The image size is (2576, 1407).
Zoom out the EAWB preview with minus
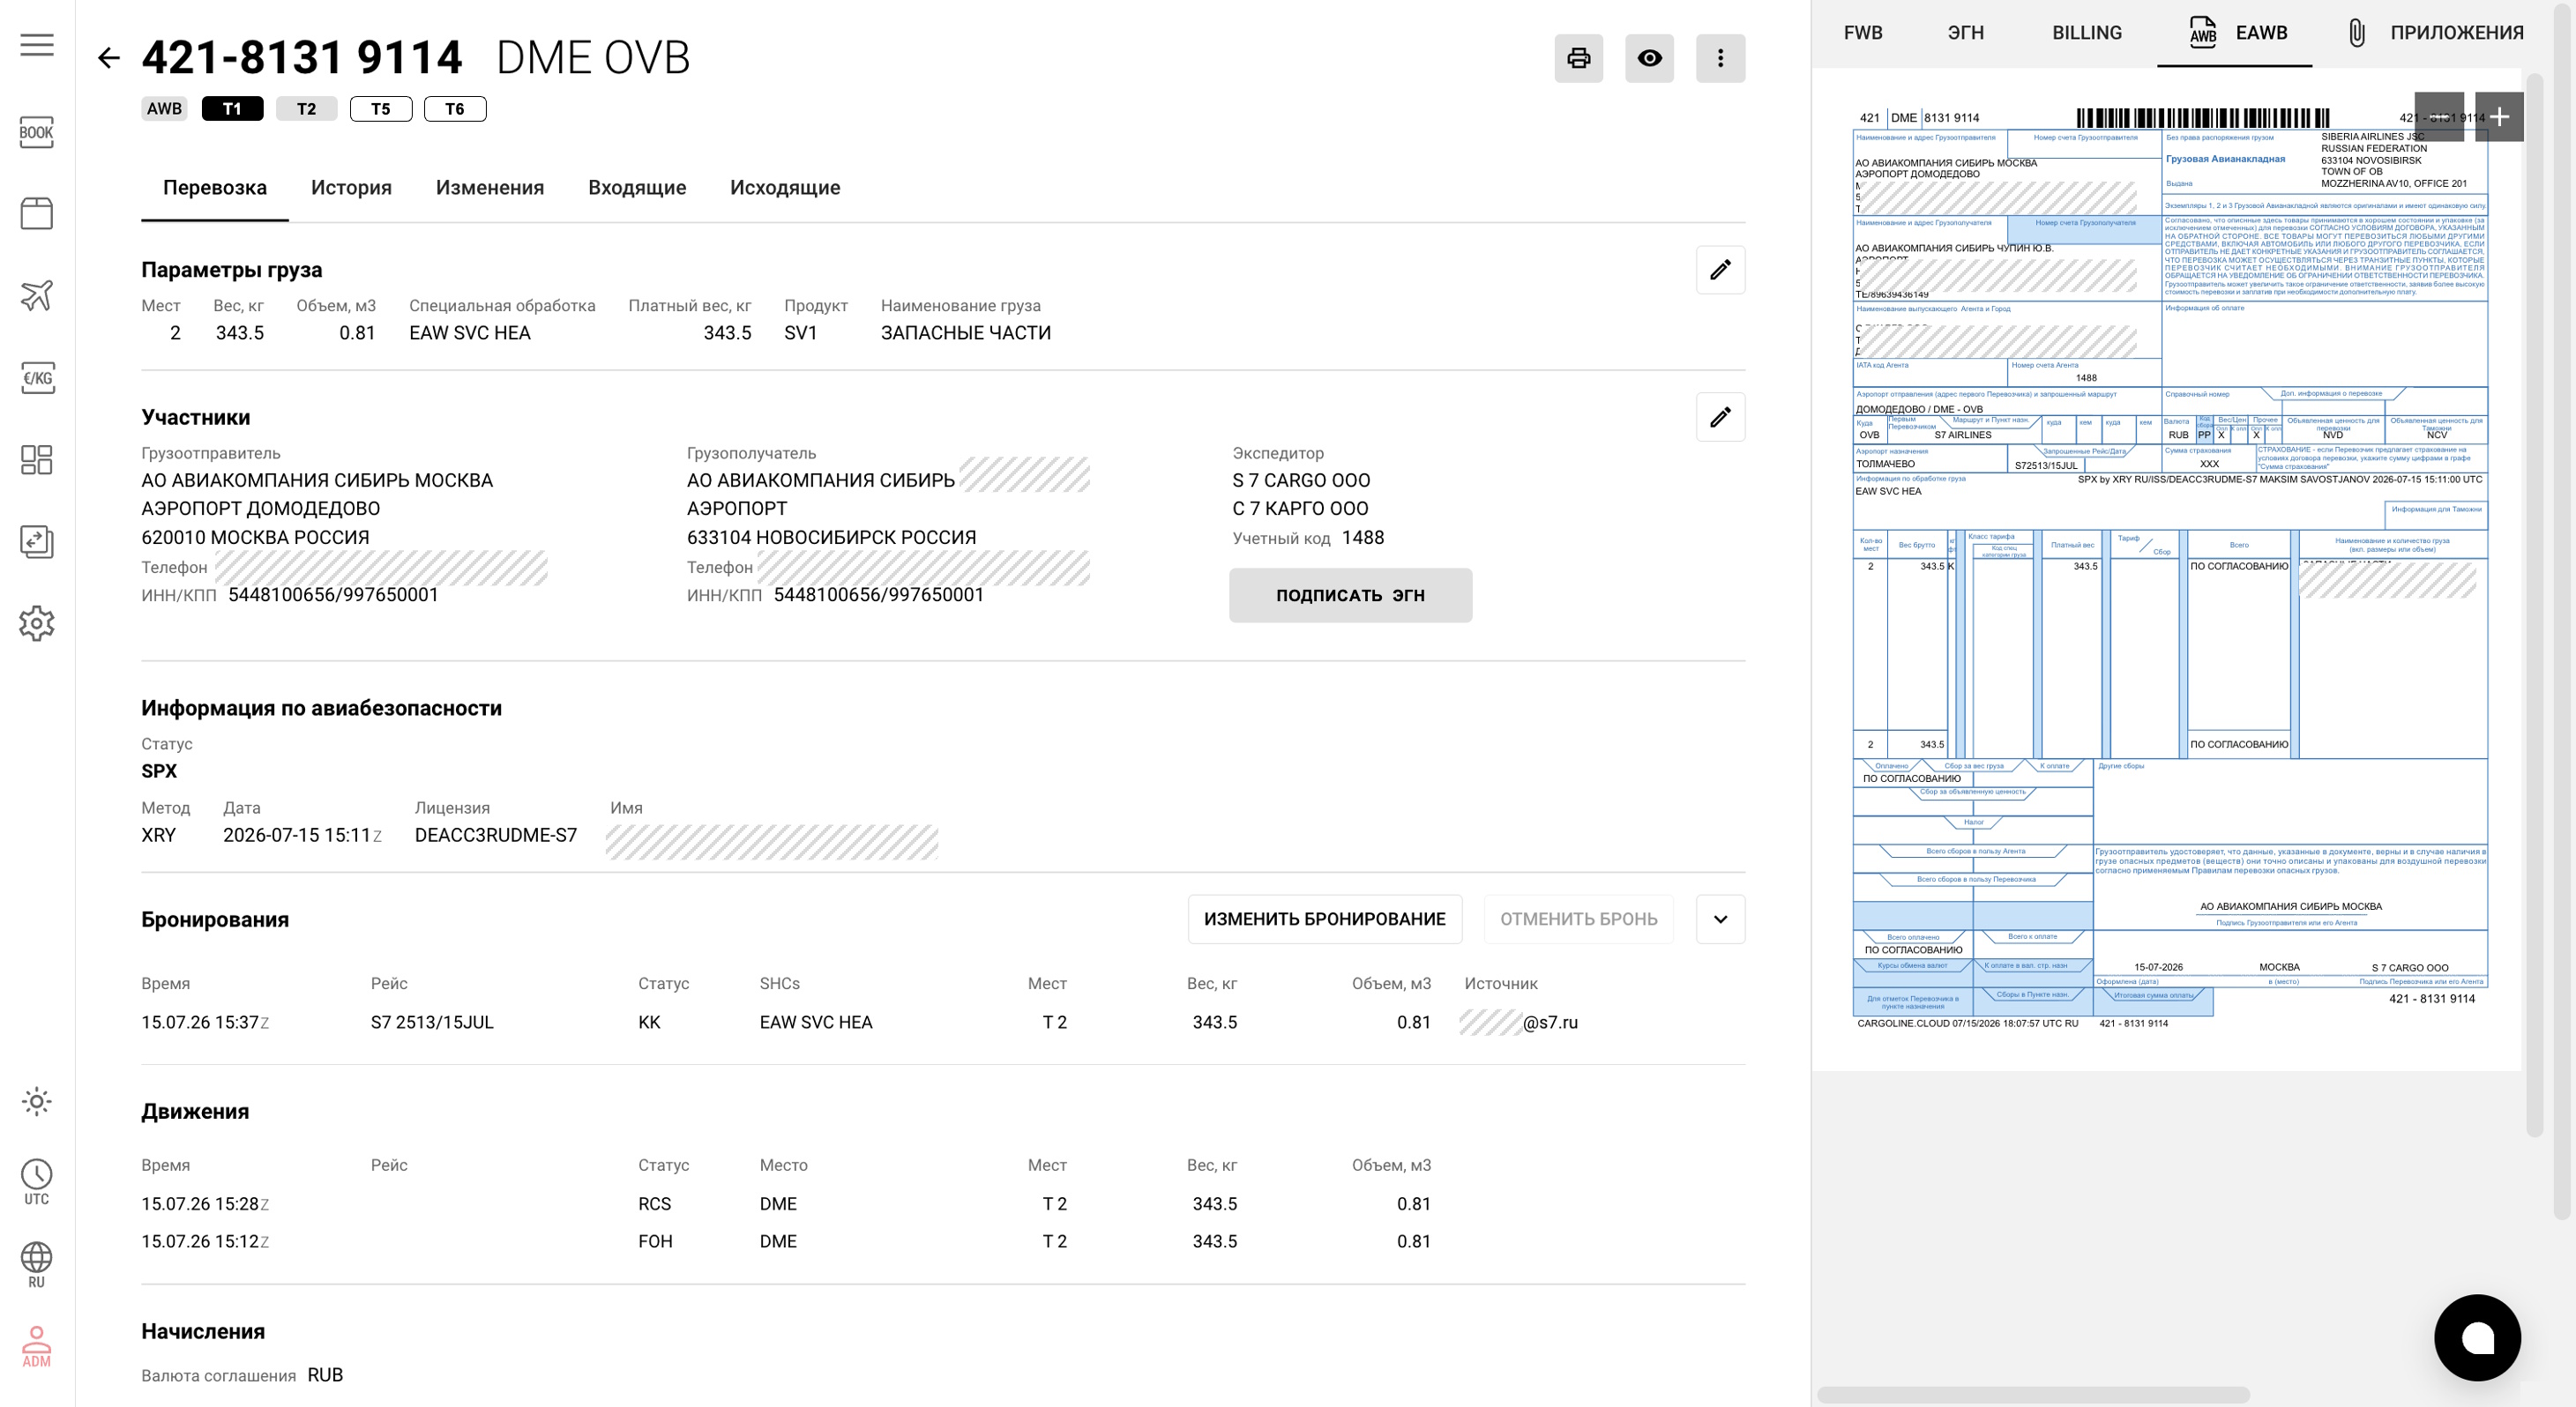point(2438,117)
